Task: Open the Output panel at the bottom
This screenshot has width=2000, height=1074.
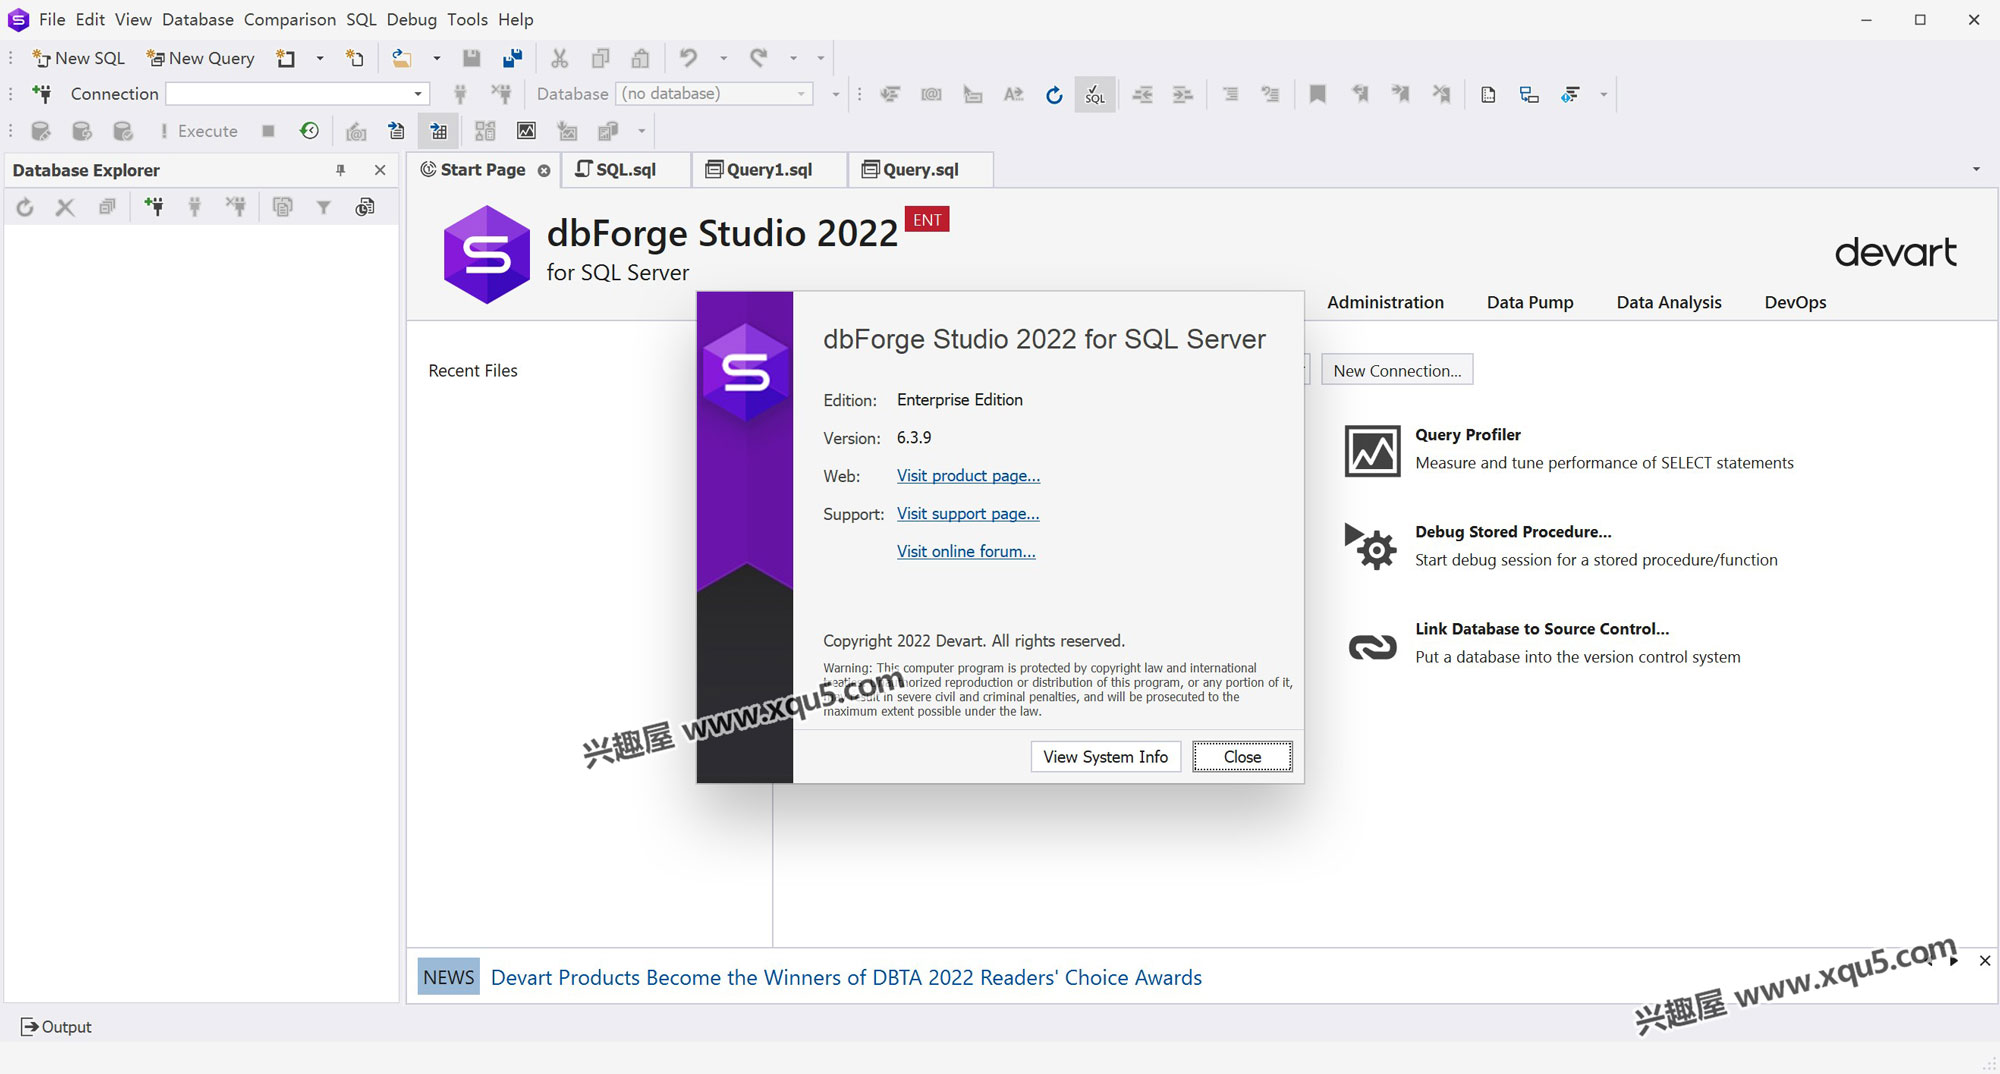Action: coord(56,1027)
